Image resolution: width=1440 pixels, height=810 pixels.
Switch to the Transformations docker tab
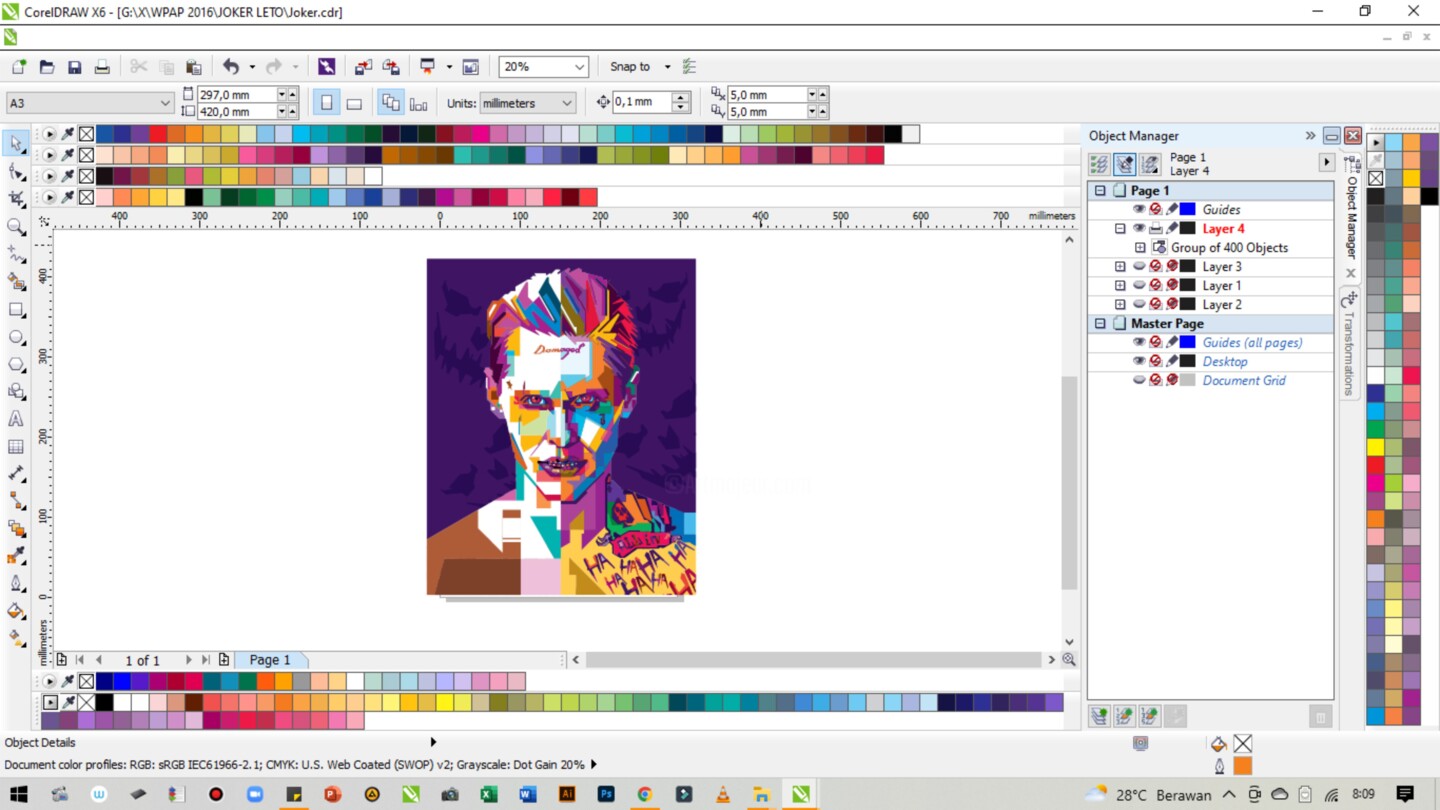(x=1349, y=345)
